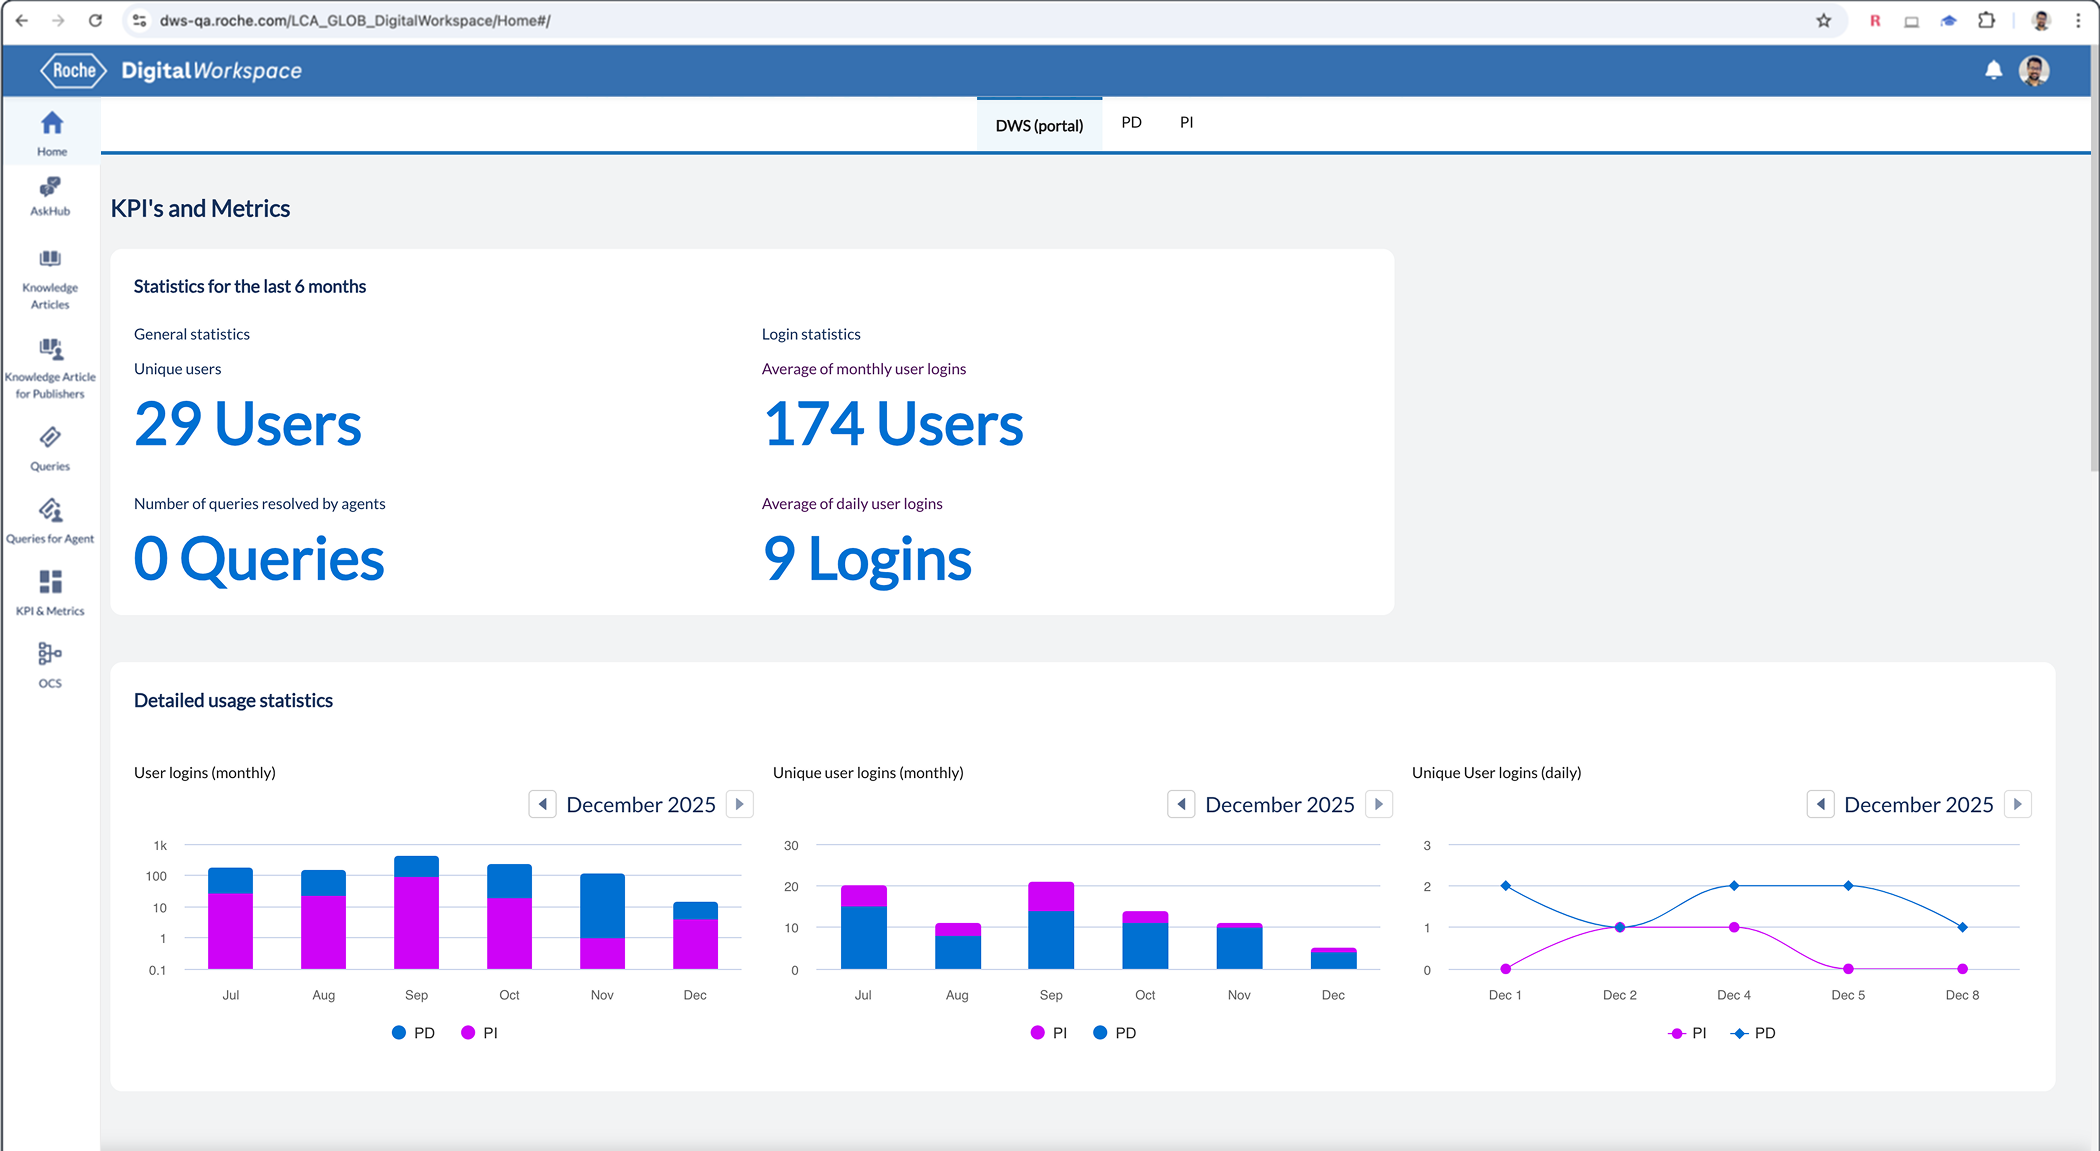Open the user profile avatar in header
The width and height of the screenshot is (2100, 1151).
[x=2034, y=70]
